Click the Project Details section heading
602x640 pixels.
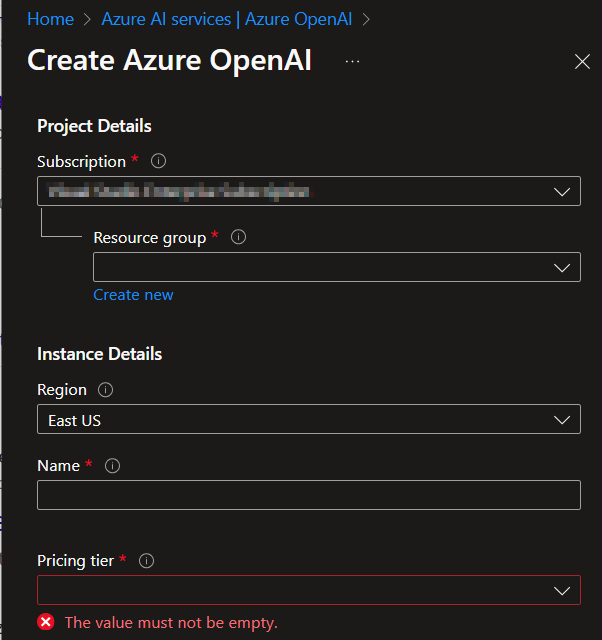point(94,126)
